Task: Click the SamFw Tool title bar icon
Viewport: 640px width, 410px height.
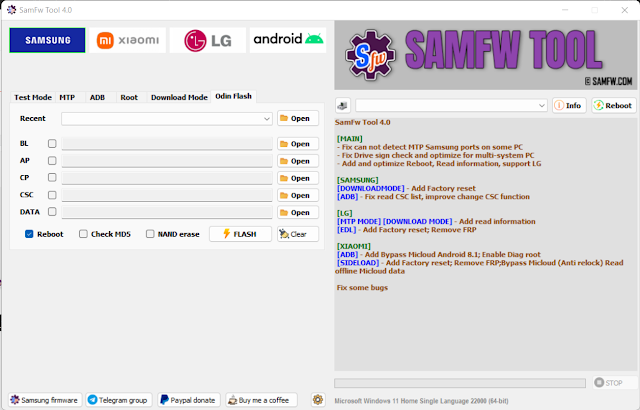Action: pyautogui.click(x=11, y=10)
